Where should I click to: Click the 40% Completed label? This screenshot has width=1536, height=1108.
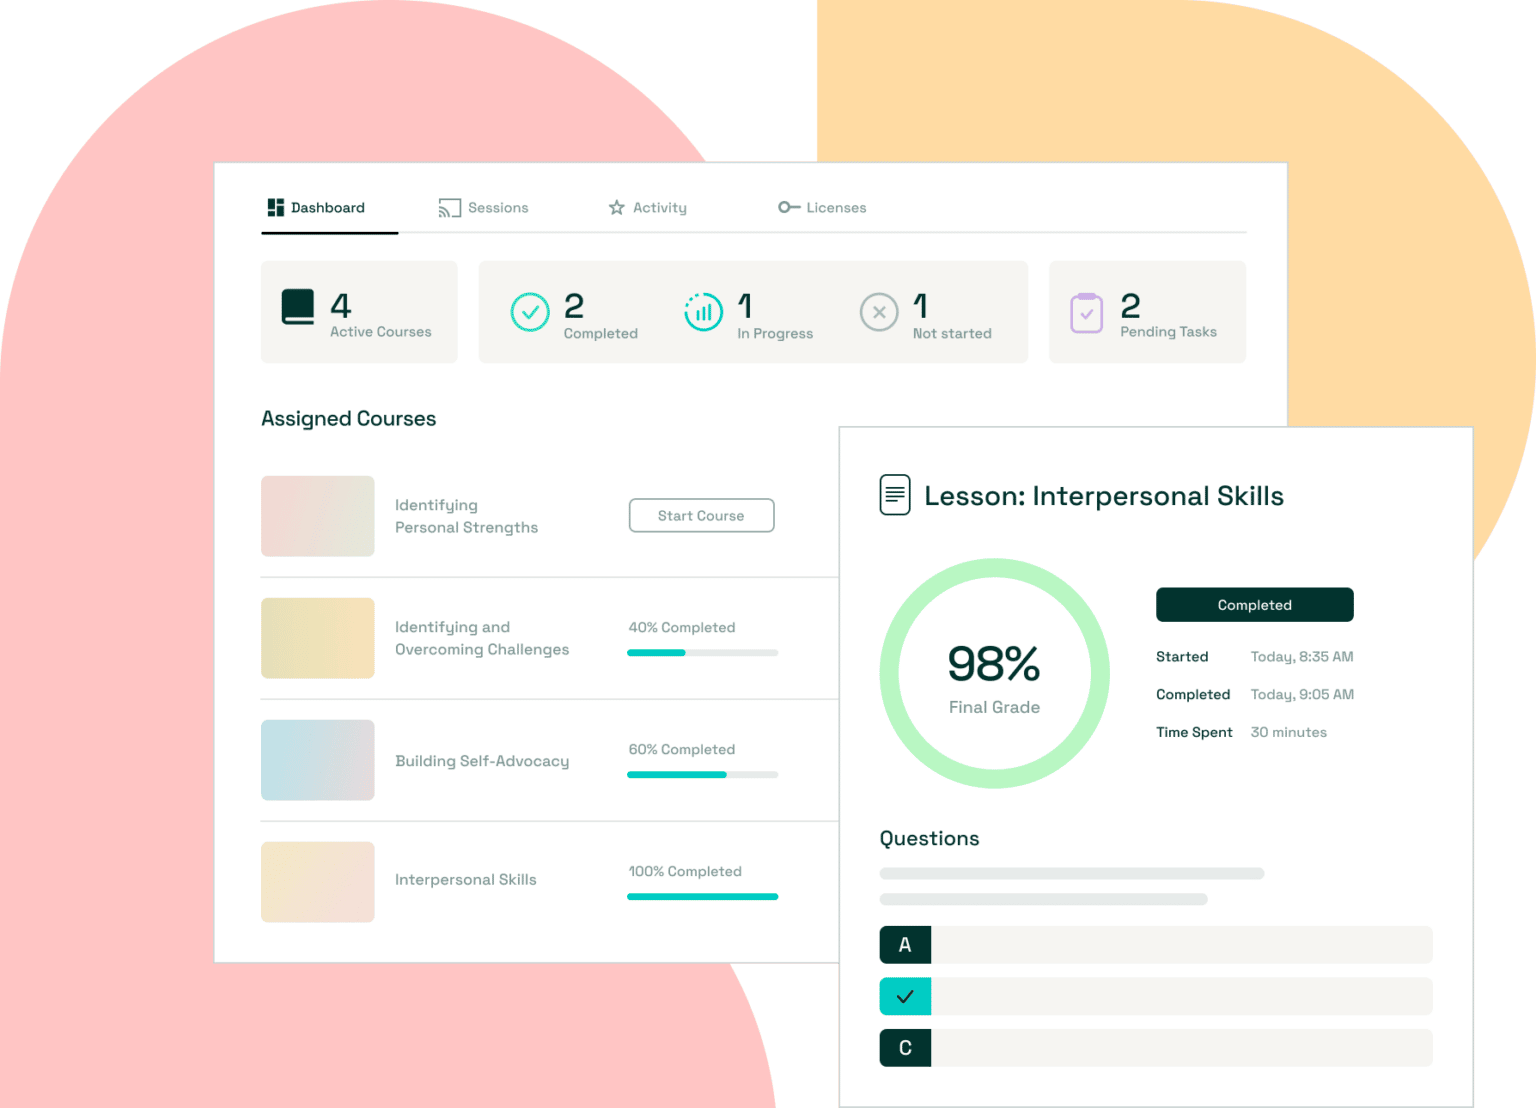point(682,628)
